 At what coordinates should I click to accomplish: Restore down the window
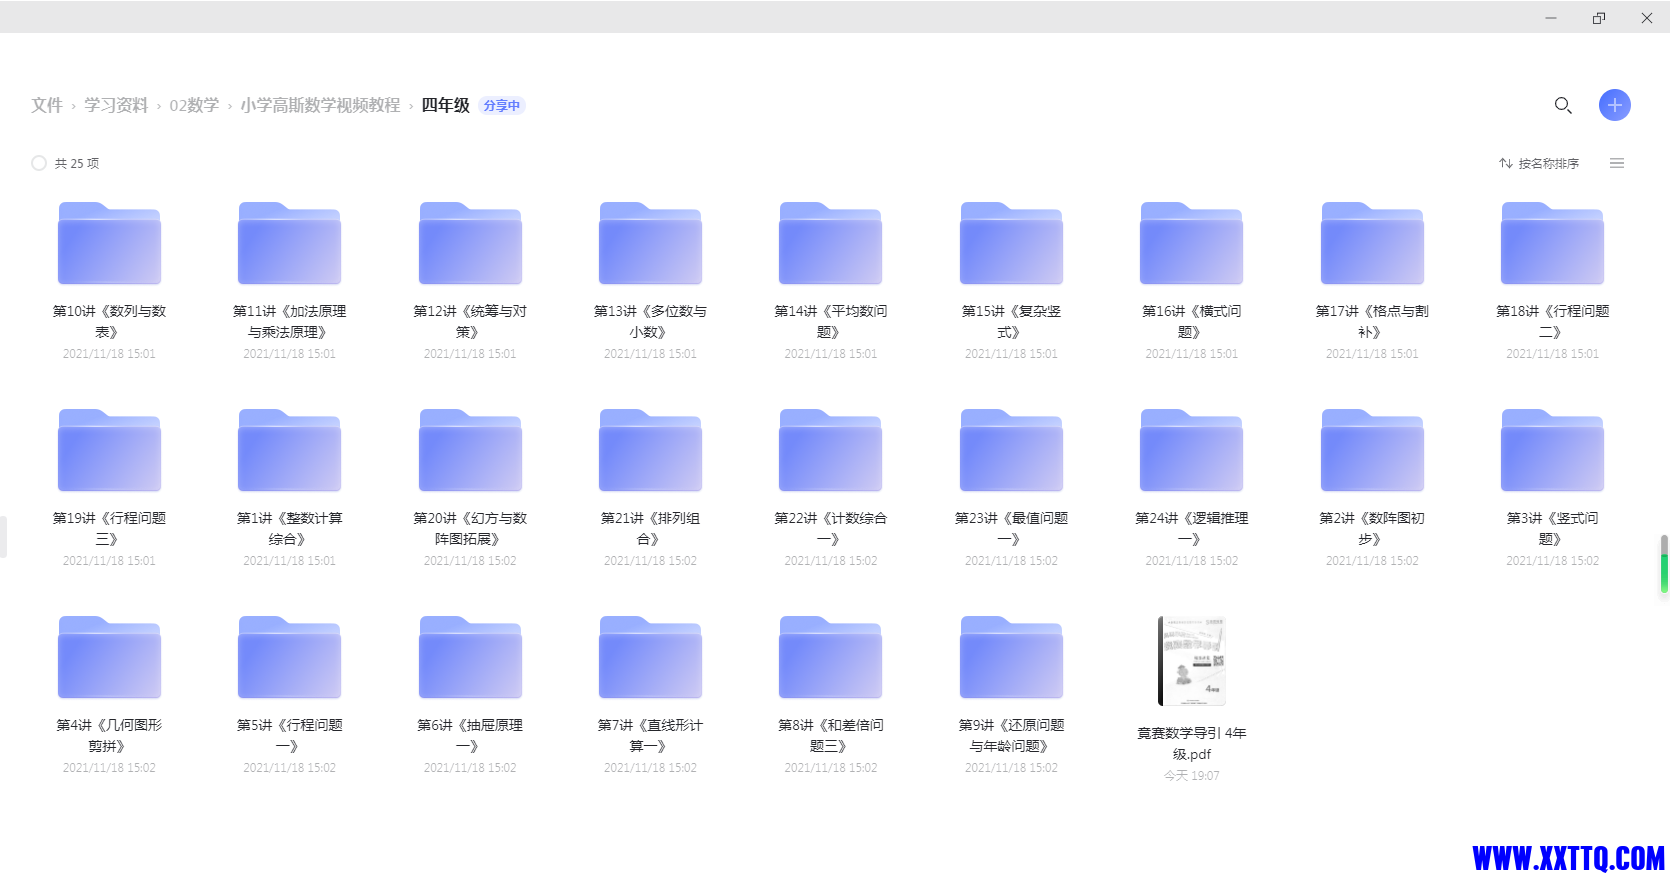[x=1599, y=17]
